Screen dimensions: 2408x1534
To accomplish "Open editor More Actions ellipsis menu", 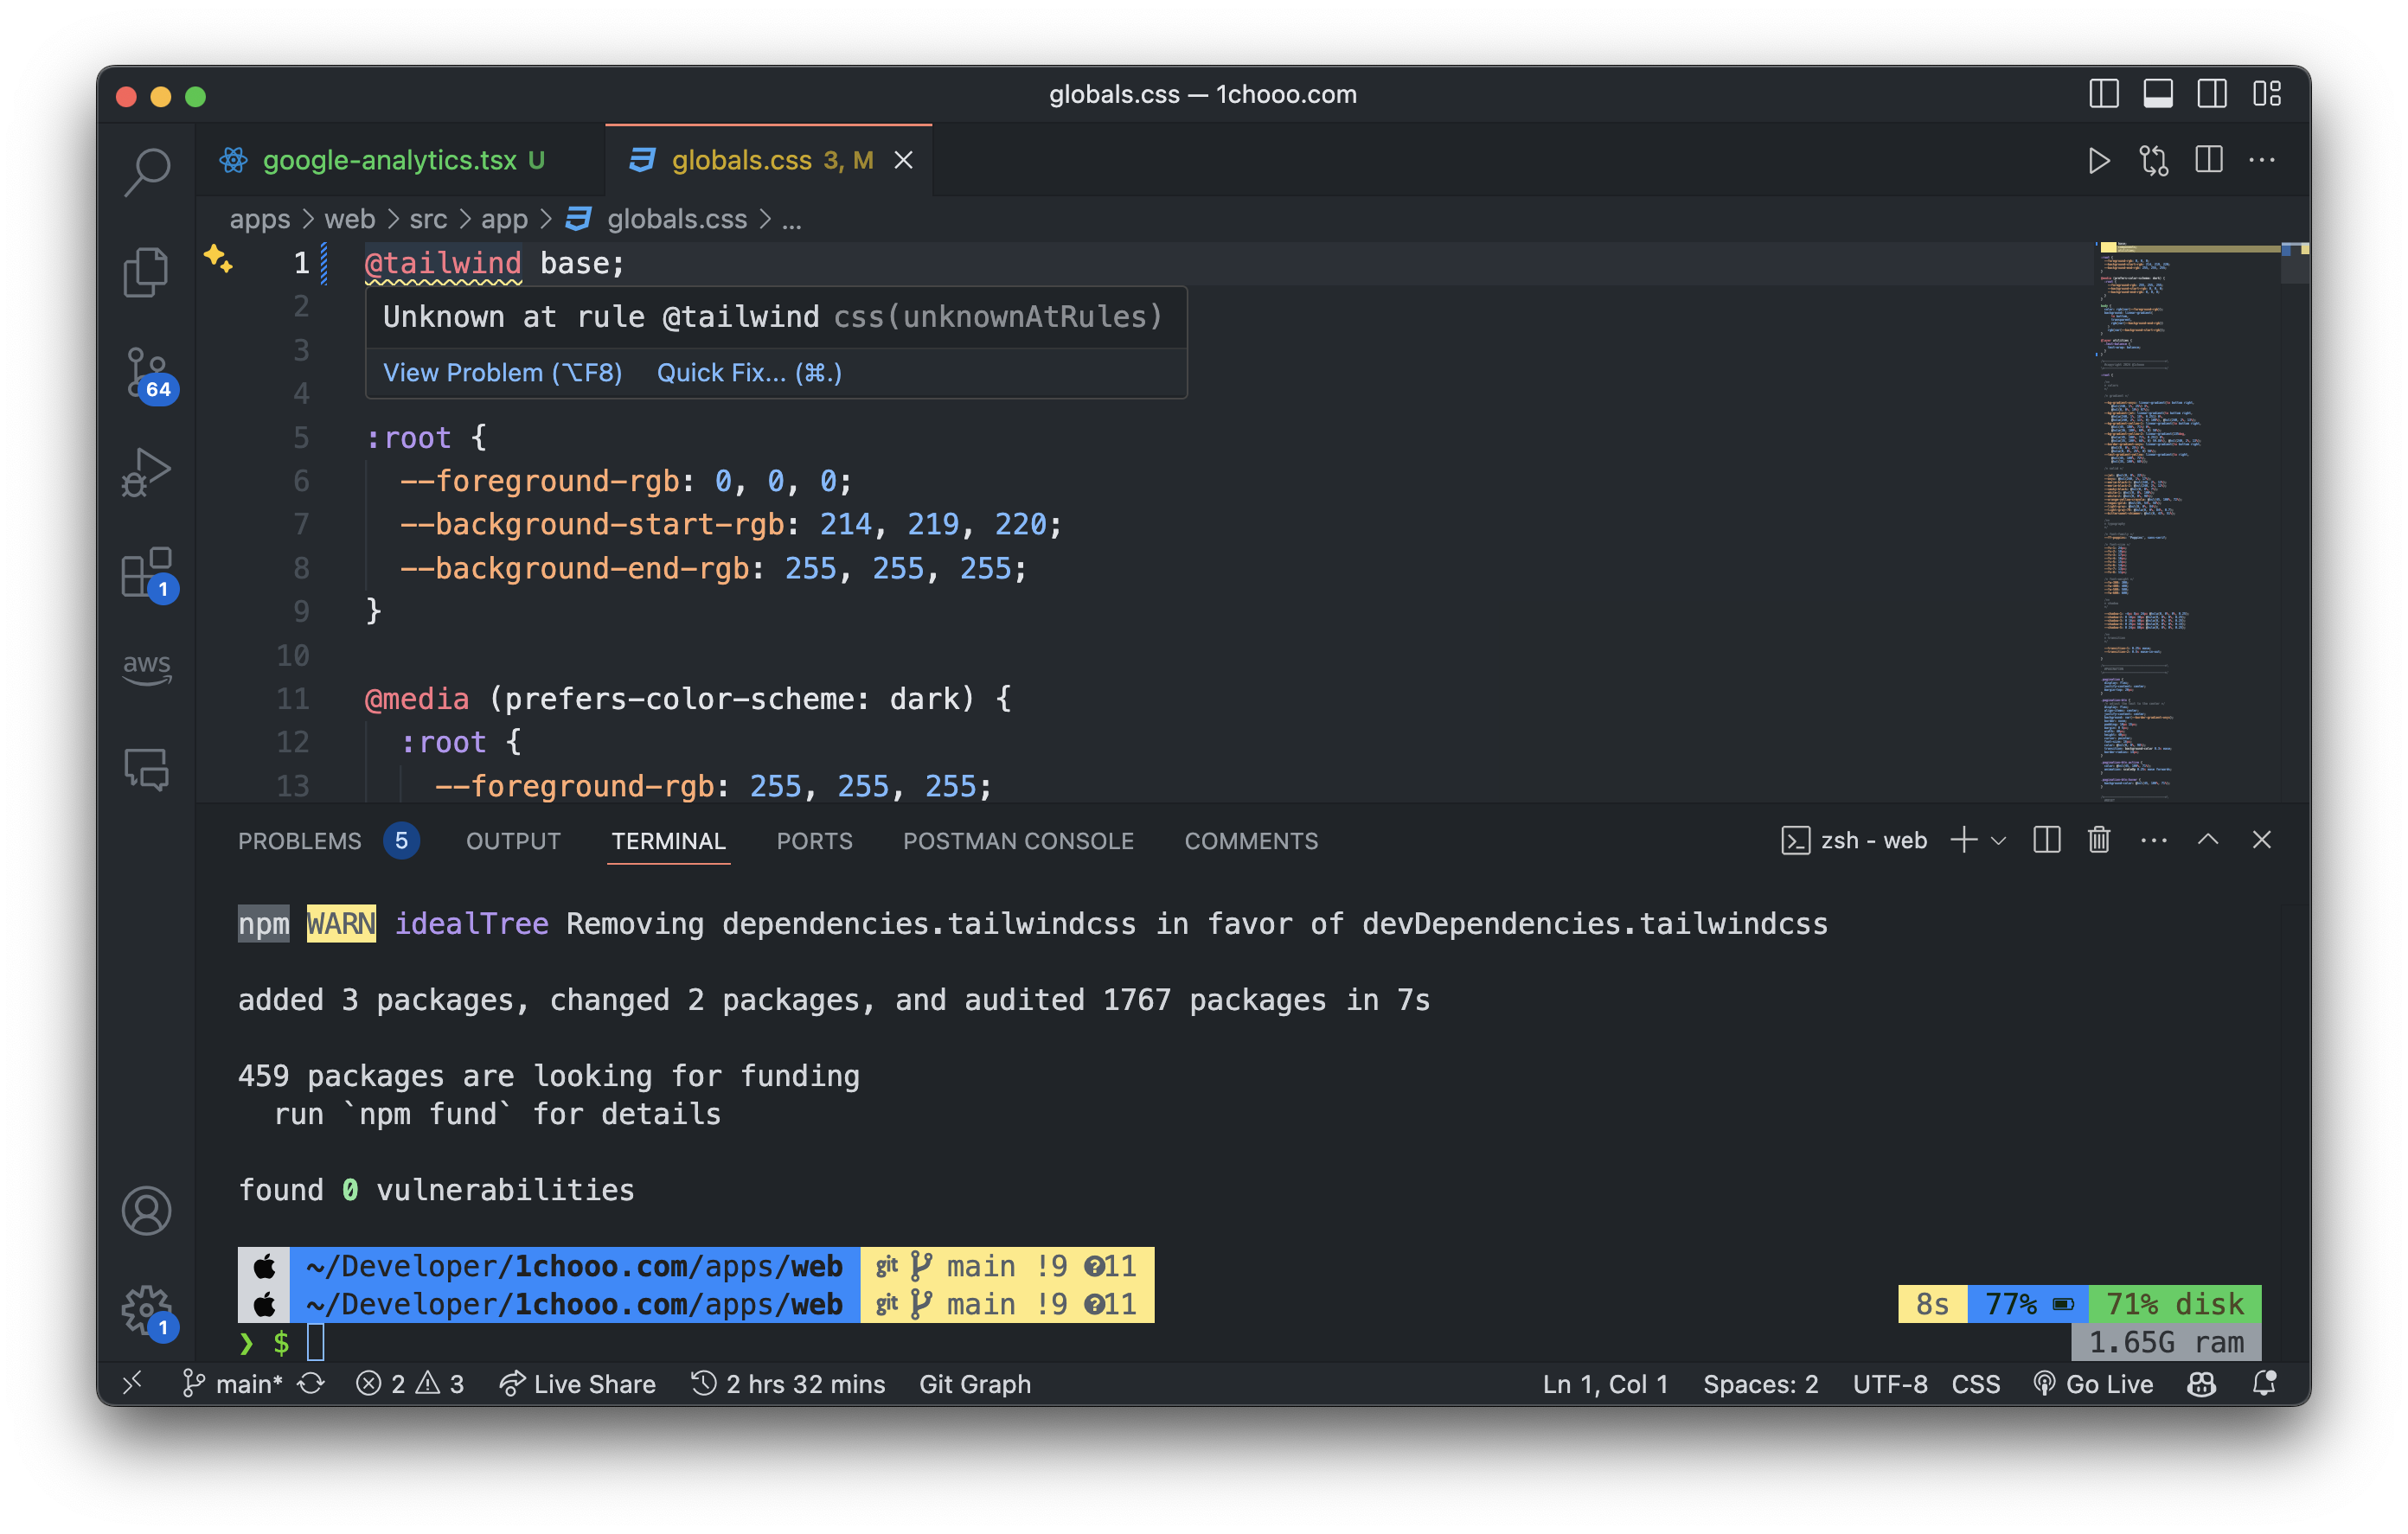I will coord(2262,160).
